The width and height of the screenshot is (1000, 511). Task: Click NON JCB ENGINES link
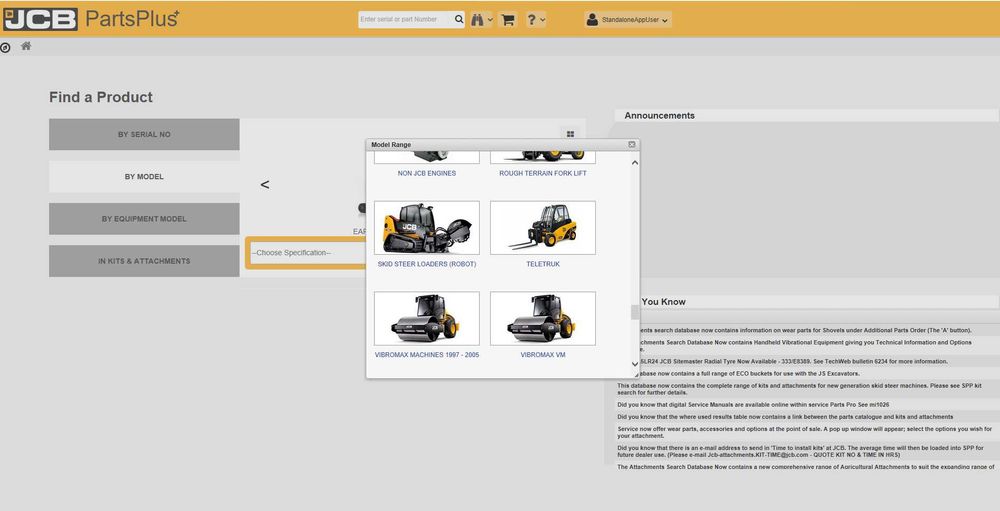click(x=427, y=174)
